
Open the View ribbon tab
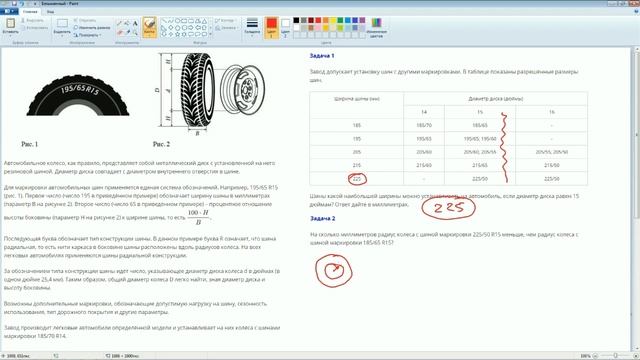point(50,11)
